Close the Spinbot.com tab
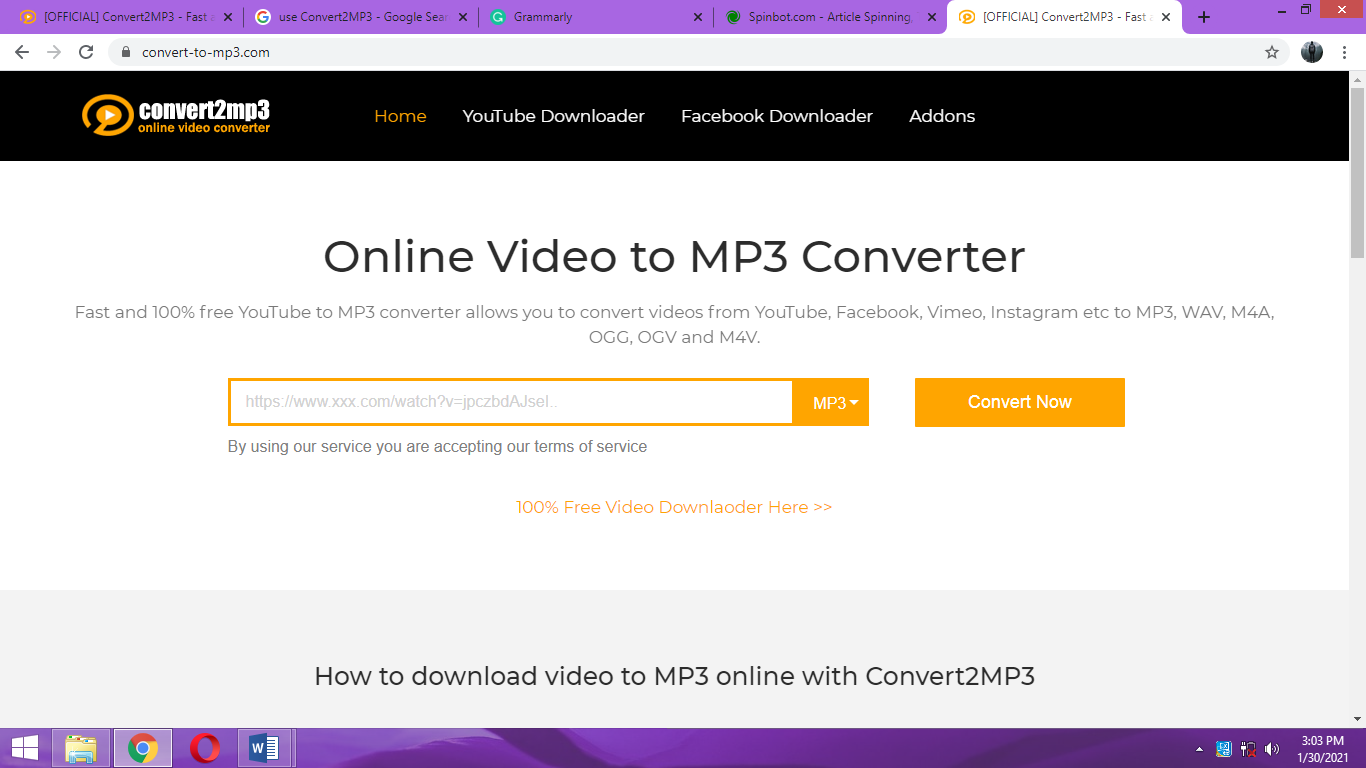 931,17
